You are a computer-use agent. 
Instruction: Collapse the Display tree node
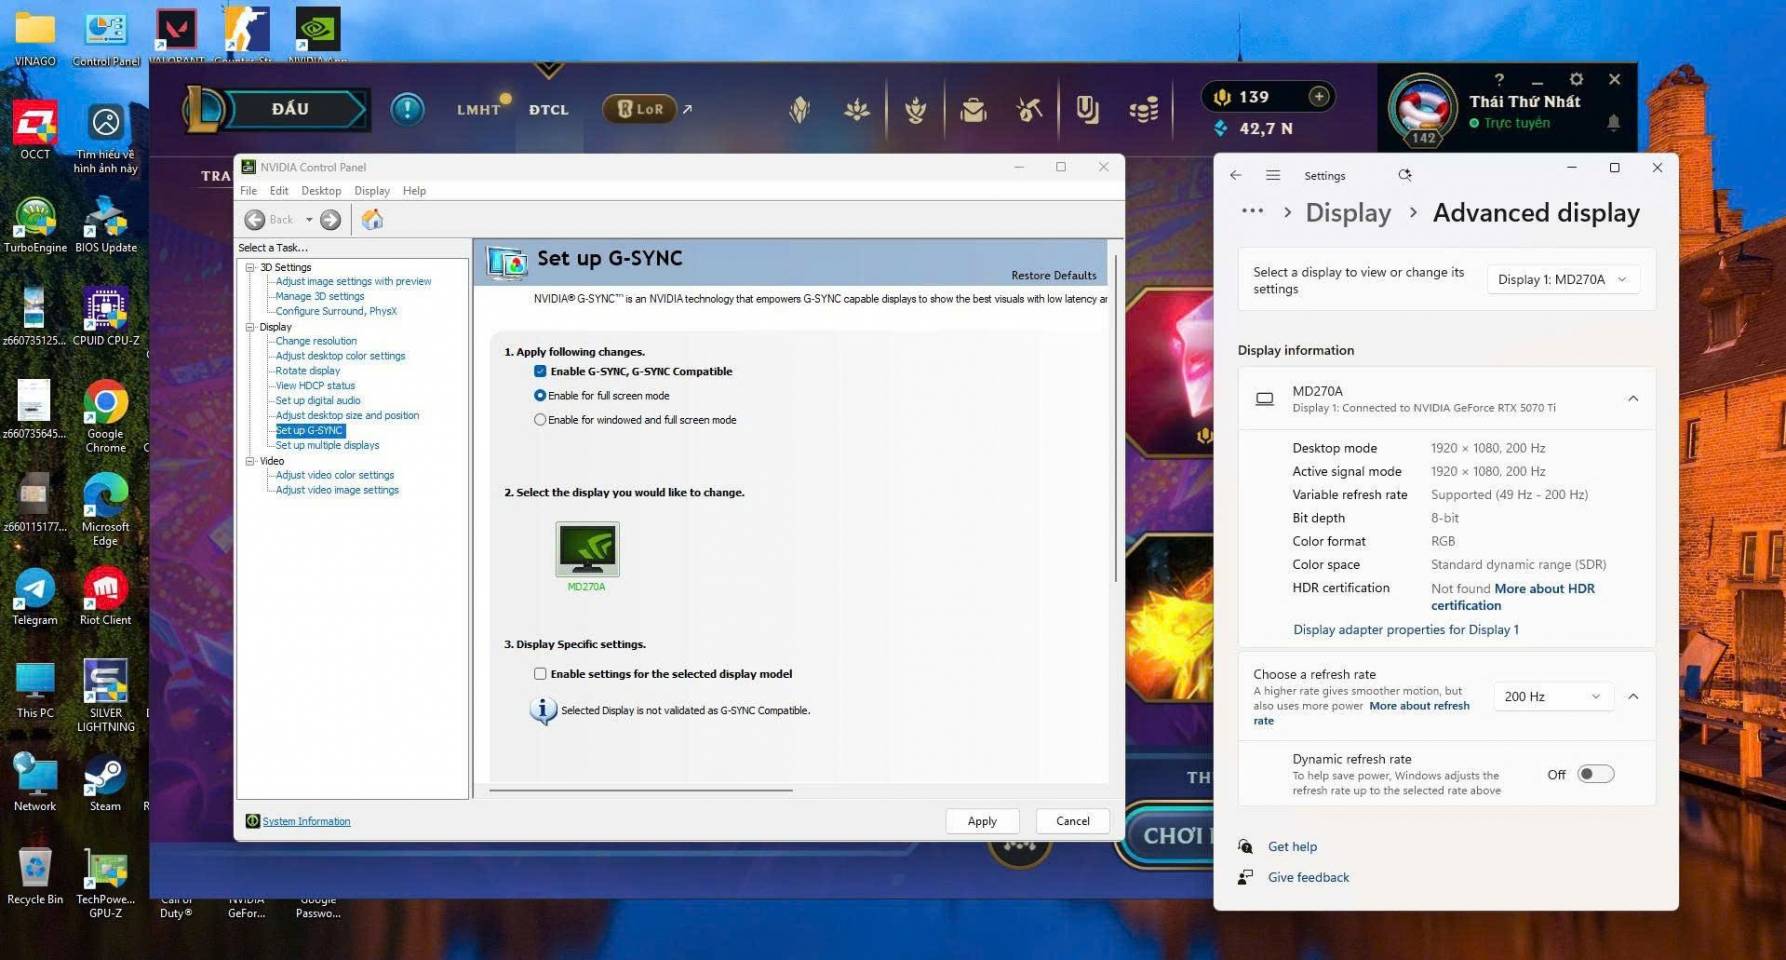pos(251,327)
